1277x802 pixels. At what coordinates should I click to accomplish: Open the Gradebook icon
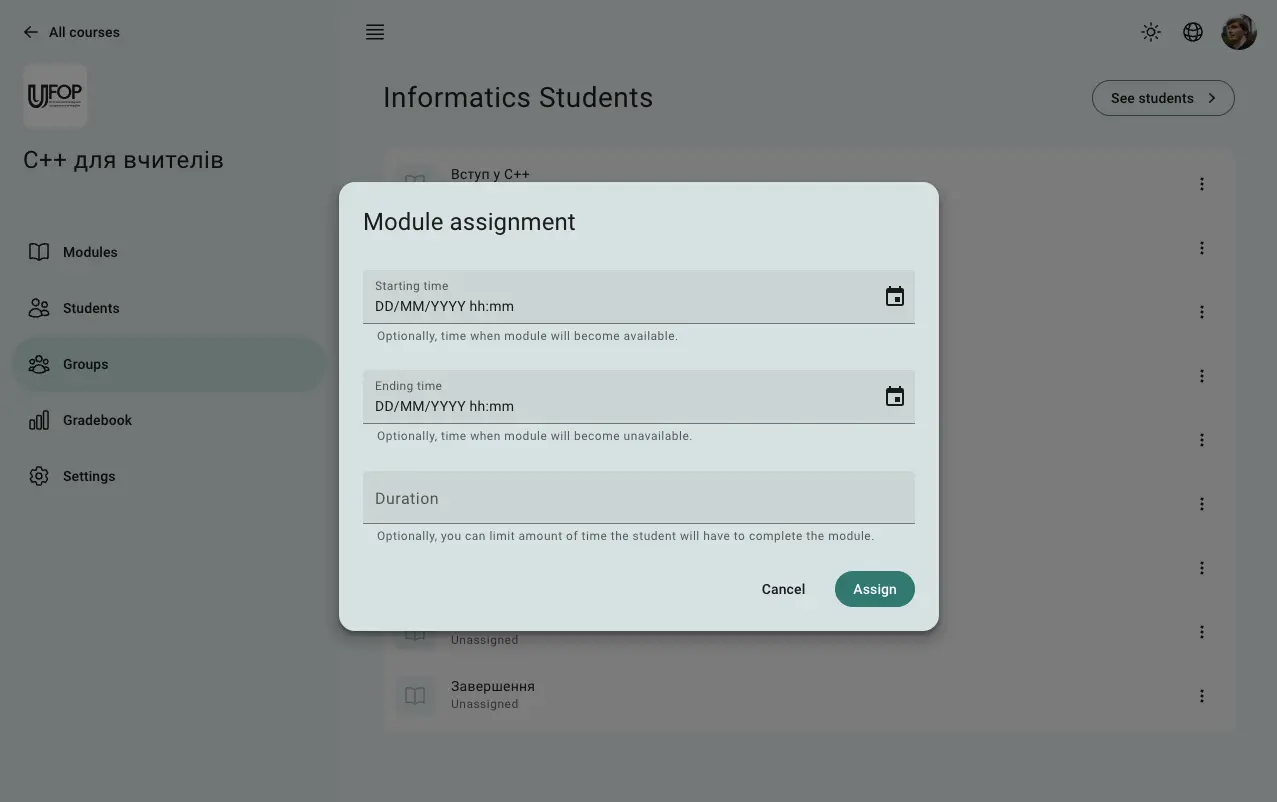click(x=39, y=419)
